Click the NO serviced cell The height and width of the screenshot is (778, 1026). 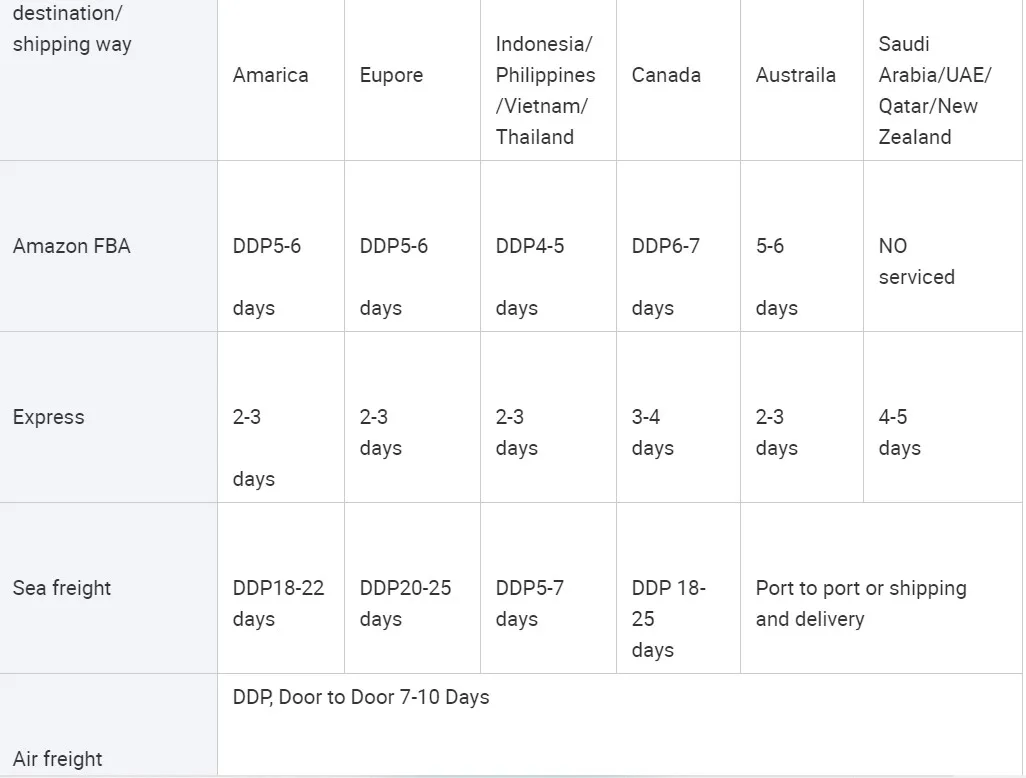click(x=943, y=246)
